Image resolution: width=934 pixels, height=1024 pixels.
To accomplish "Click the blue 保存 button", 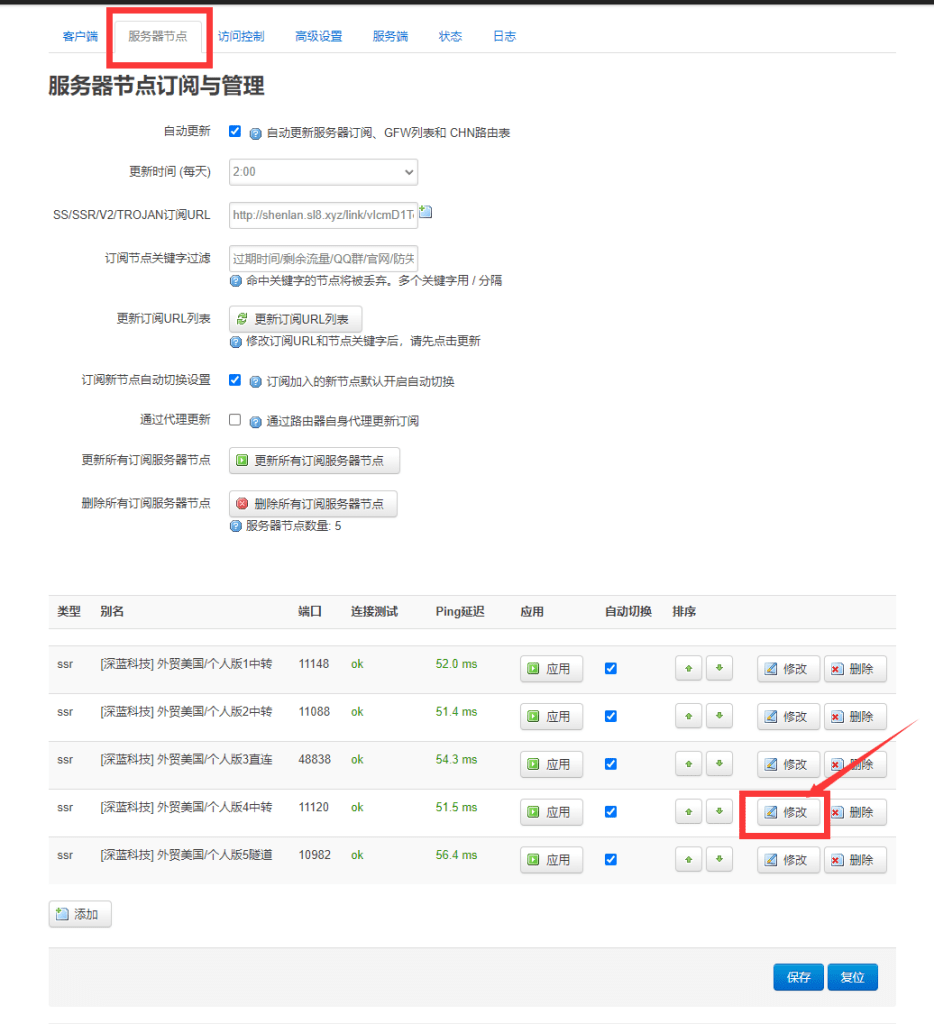I will (798, 978).
